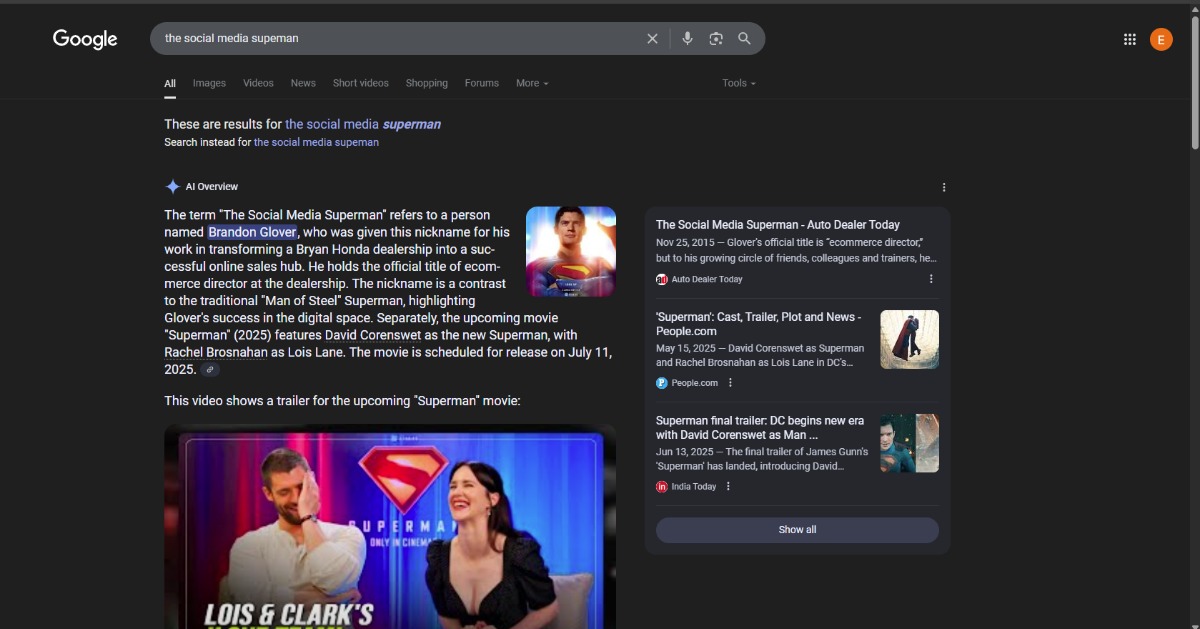
Task: Open corrected query link 'the social media superman'
Action: pos(363,124)
